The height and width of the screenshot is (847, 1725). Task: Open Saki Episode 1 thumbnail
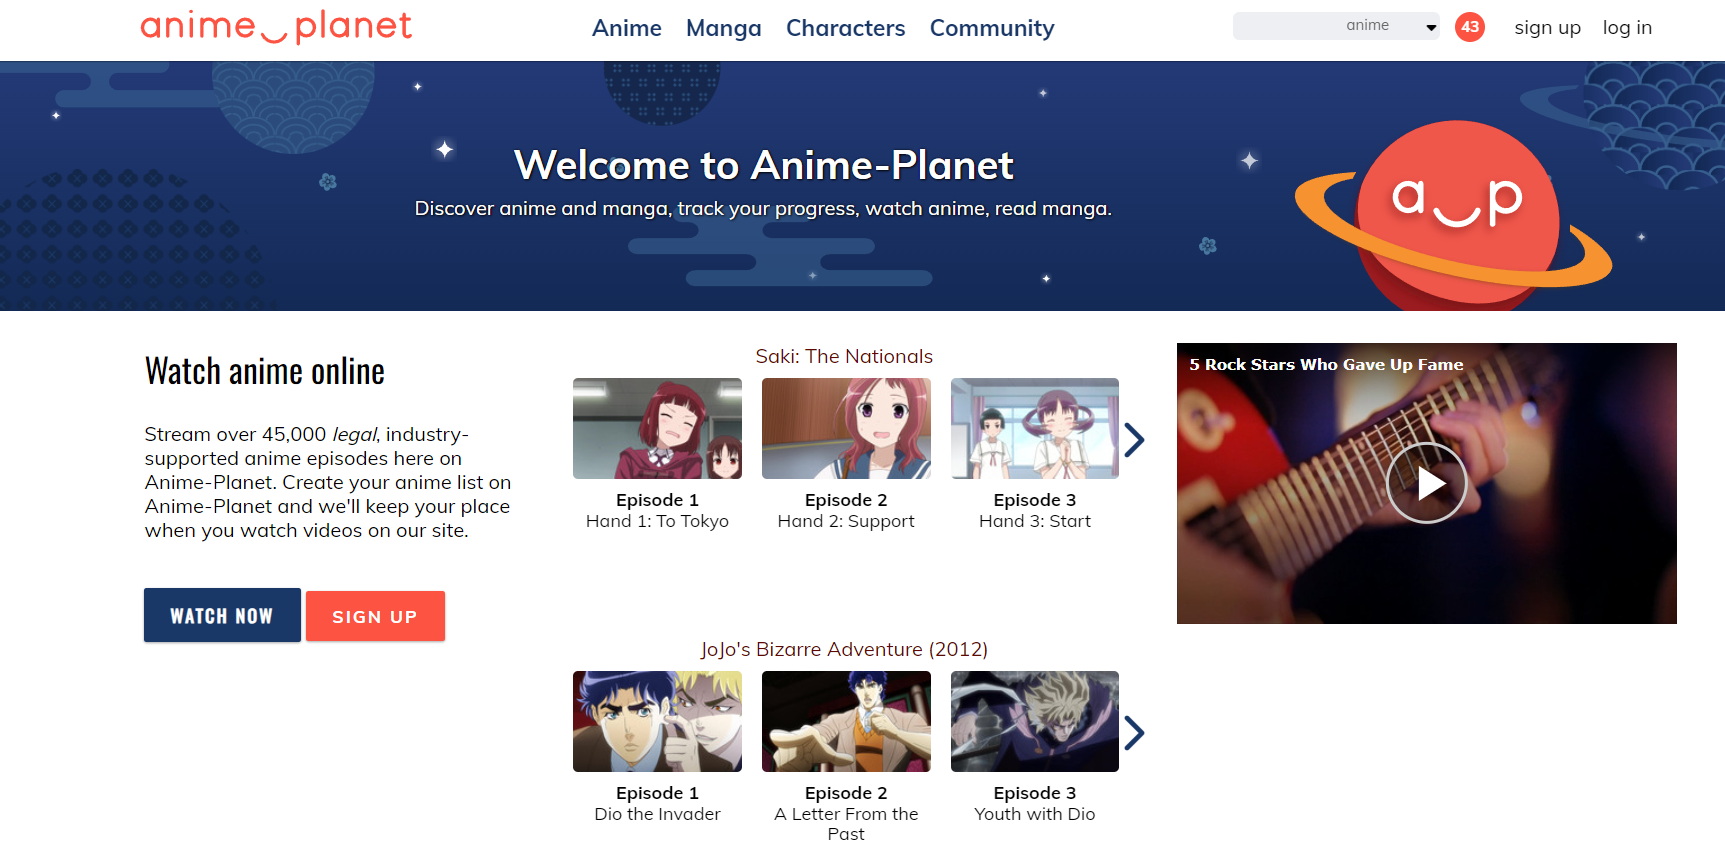(657, 429)
